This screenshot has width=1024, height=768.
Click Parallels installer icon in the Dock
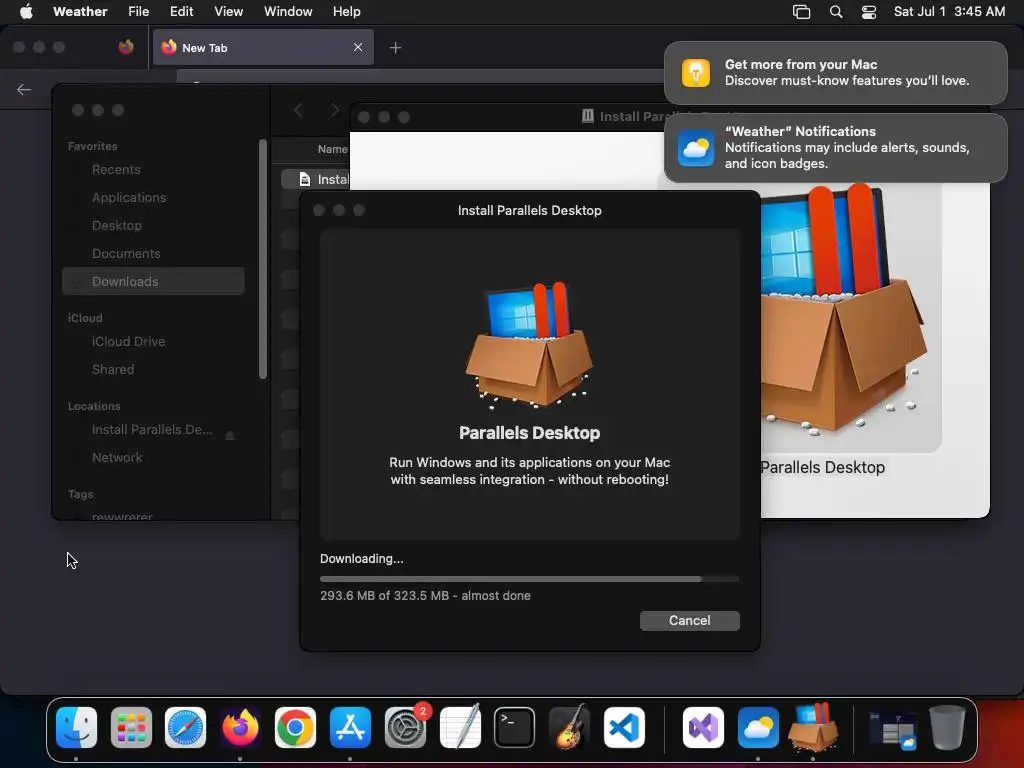tap(813, 728)
